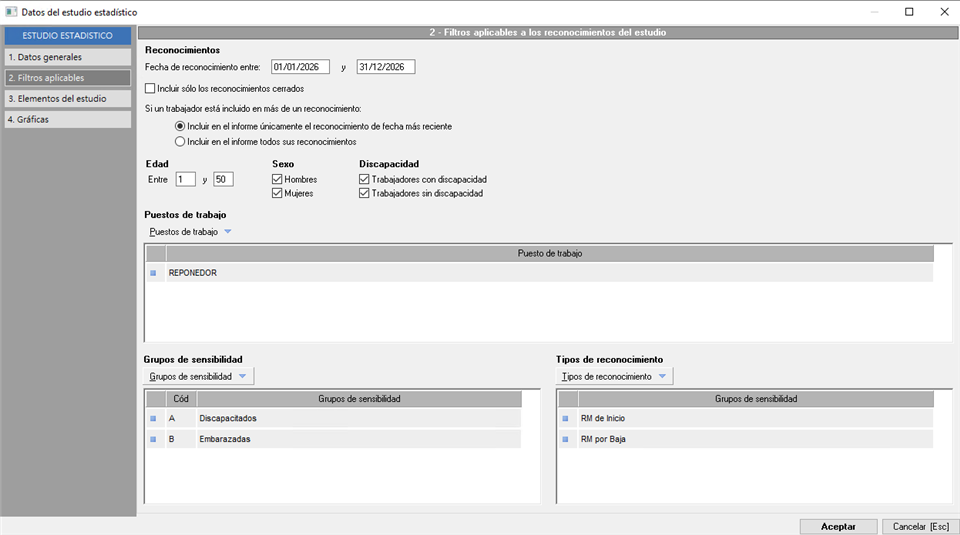This screenshot has height=535, width=960.
Task: Select 'únicamente el reconocimiento de fecha más reciente' option
Action: 180,126
